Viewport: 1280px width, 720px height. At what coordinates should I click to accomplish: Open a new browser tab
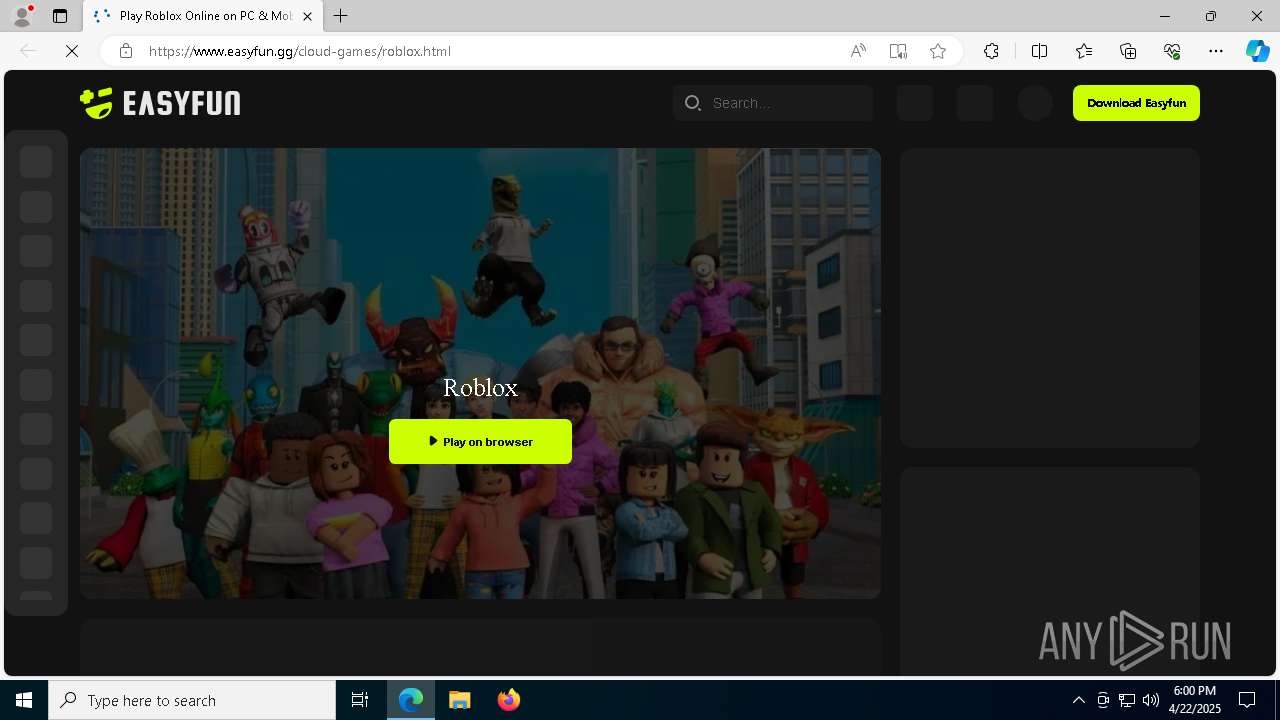click(x=341, y=16)
